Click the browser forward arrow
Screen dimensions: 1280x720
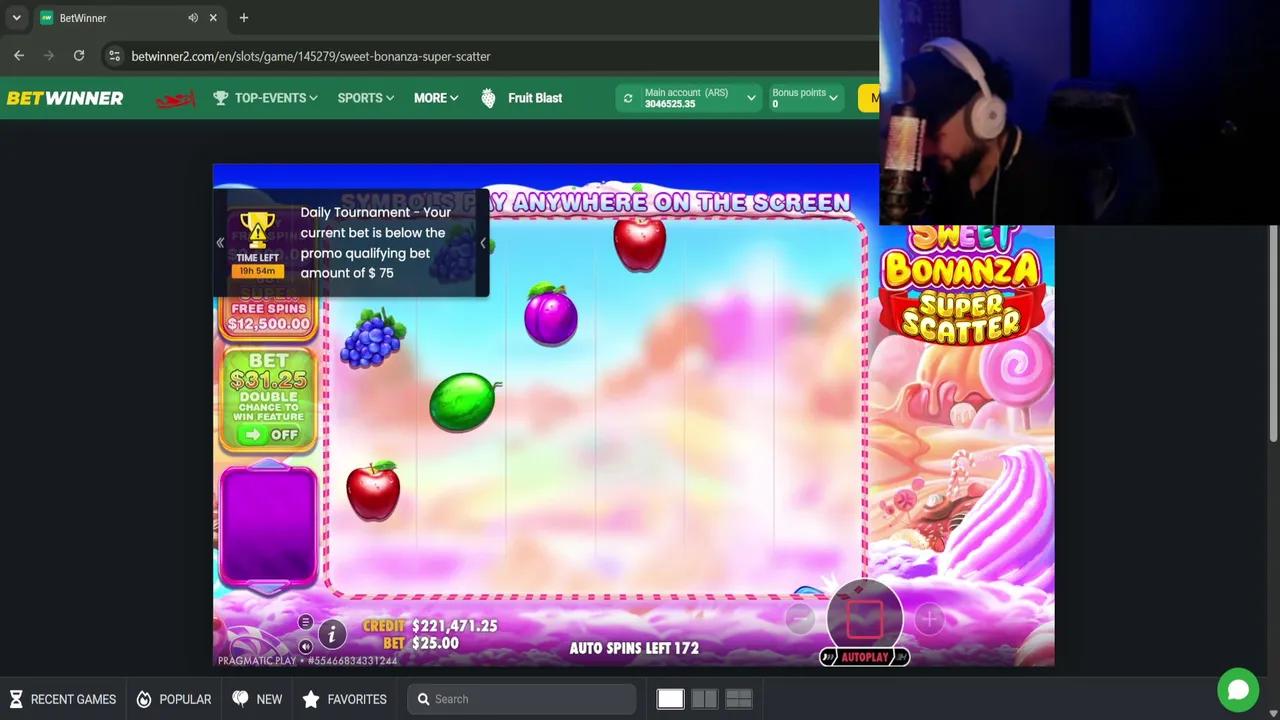tap(49, 56)
